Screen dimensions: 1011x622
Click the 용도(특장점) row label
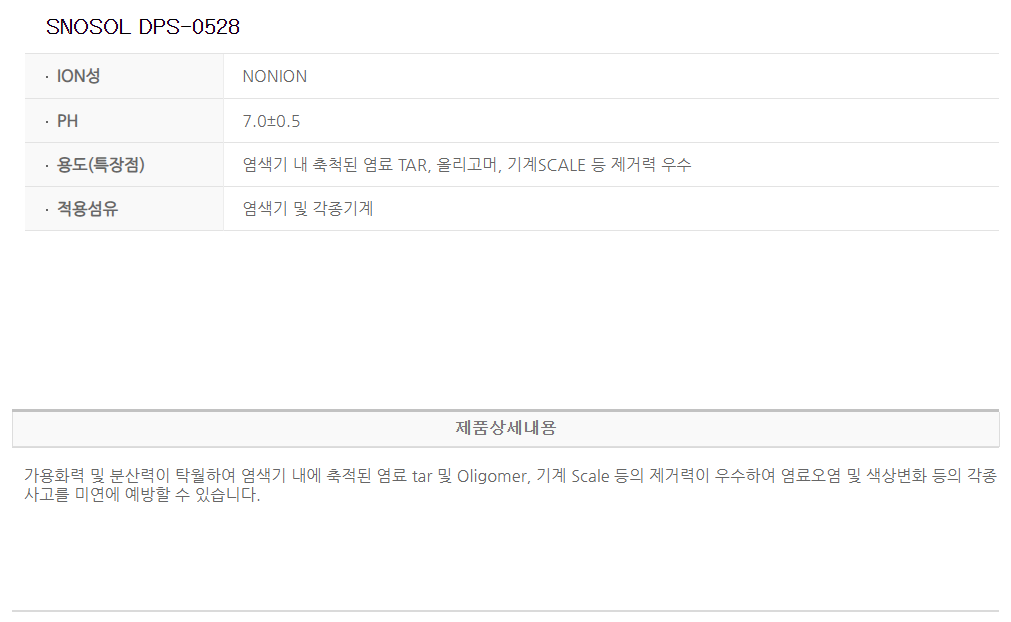click(100, 164)
